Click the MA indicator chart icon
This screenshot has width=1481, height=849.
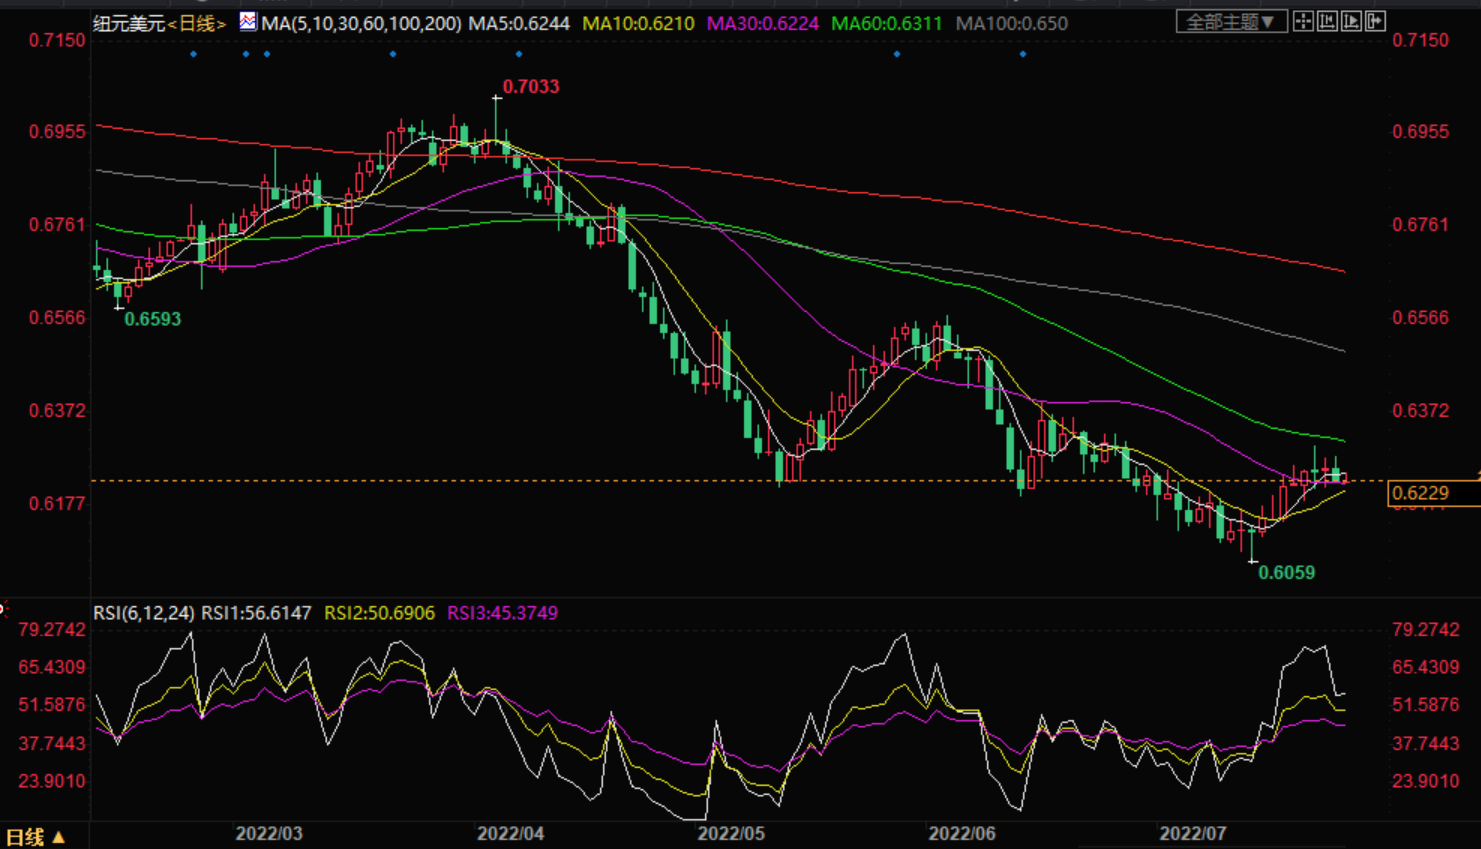pyautogui.click(x=248, y=22)
